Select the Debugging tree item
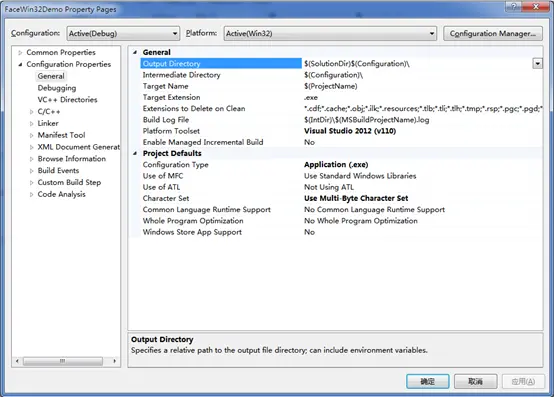554x397 pixels. (57, 88)
